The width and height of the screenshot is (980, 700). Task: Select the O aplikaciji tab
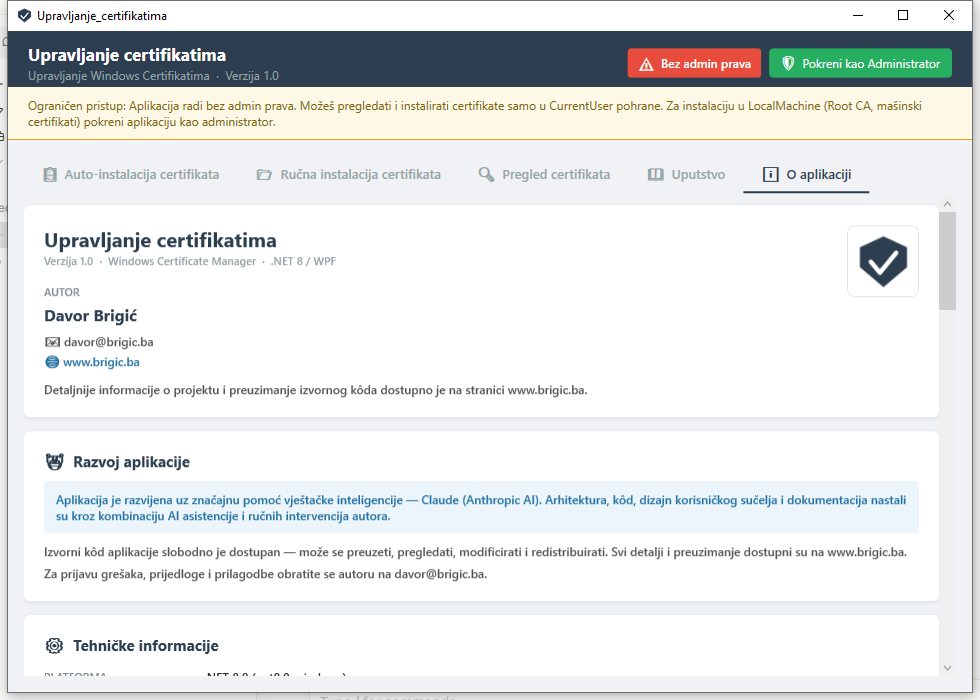[x=806, y=174]
